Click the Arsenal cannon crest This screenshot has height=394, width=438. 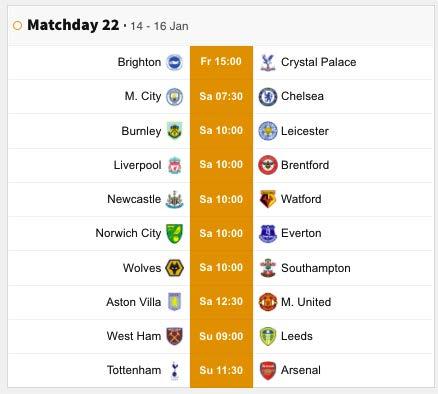point(268,370)
